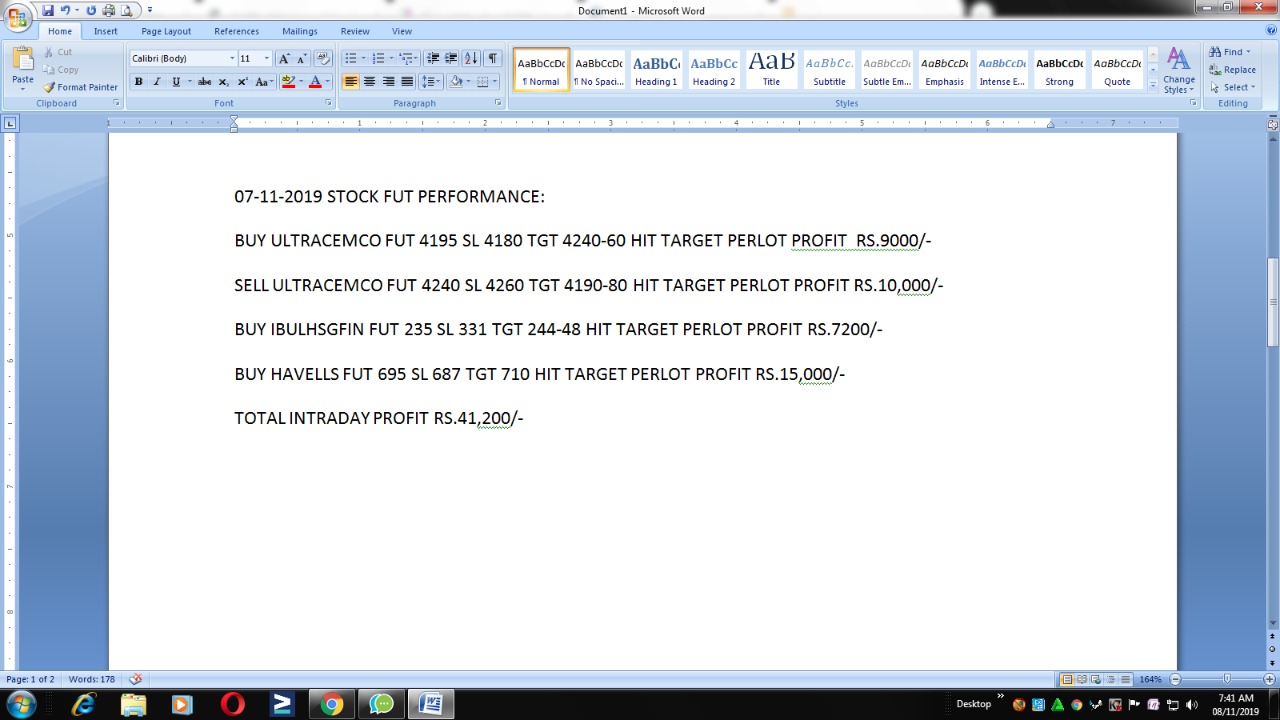Apply the Intense Emphasis style
The height and width of the screenshot is (720, 1280).
[1002, 70]
